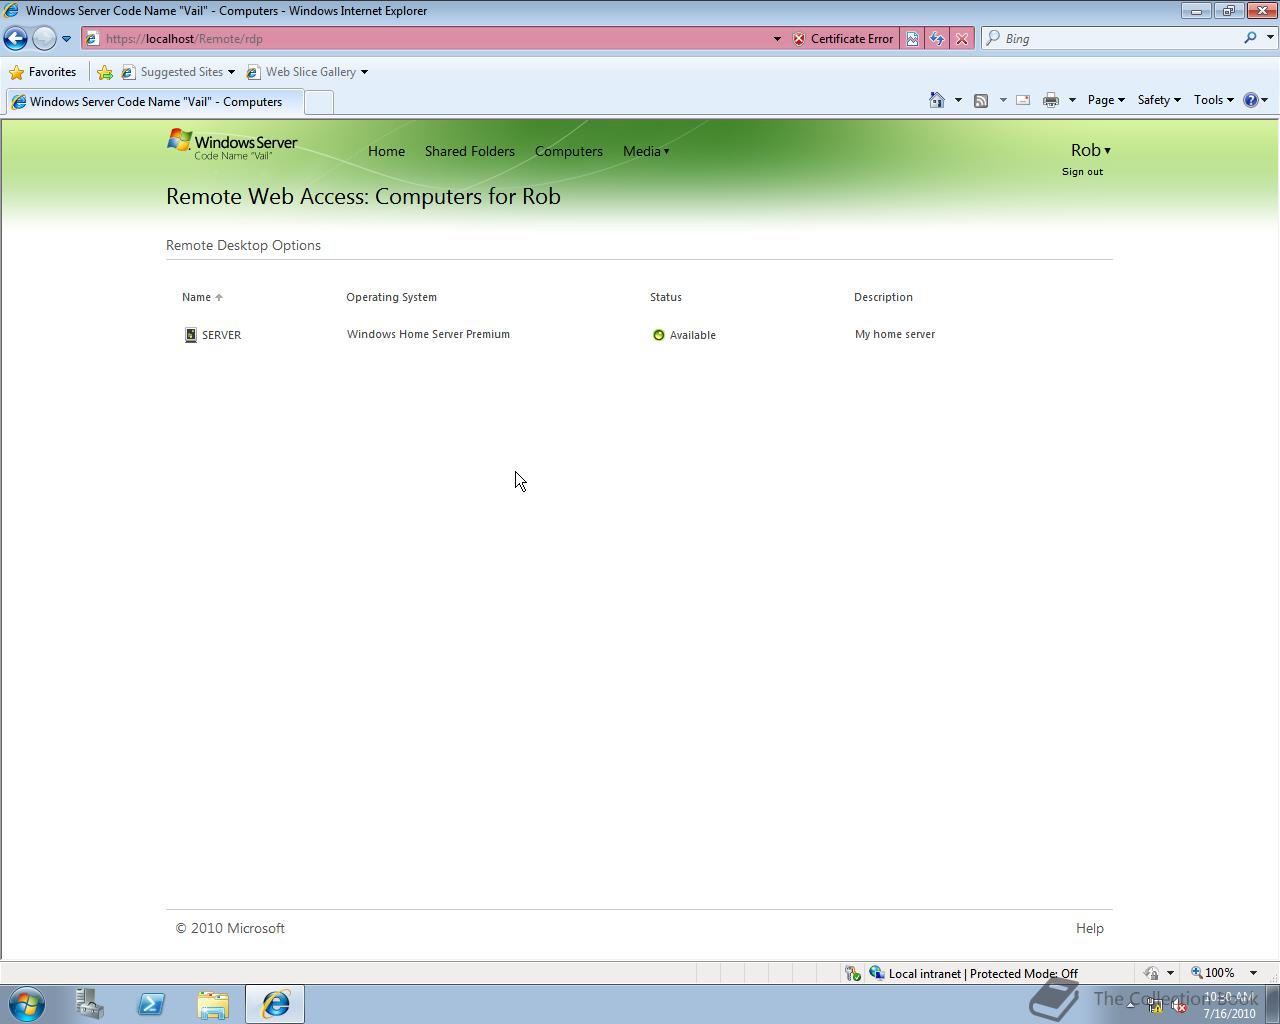Expand the Media navigation menu
The width and height of the screenshot is (1280, 1024).
click(x=646, y=151)
